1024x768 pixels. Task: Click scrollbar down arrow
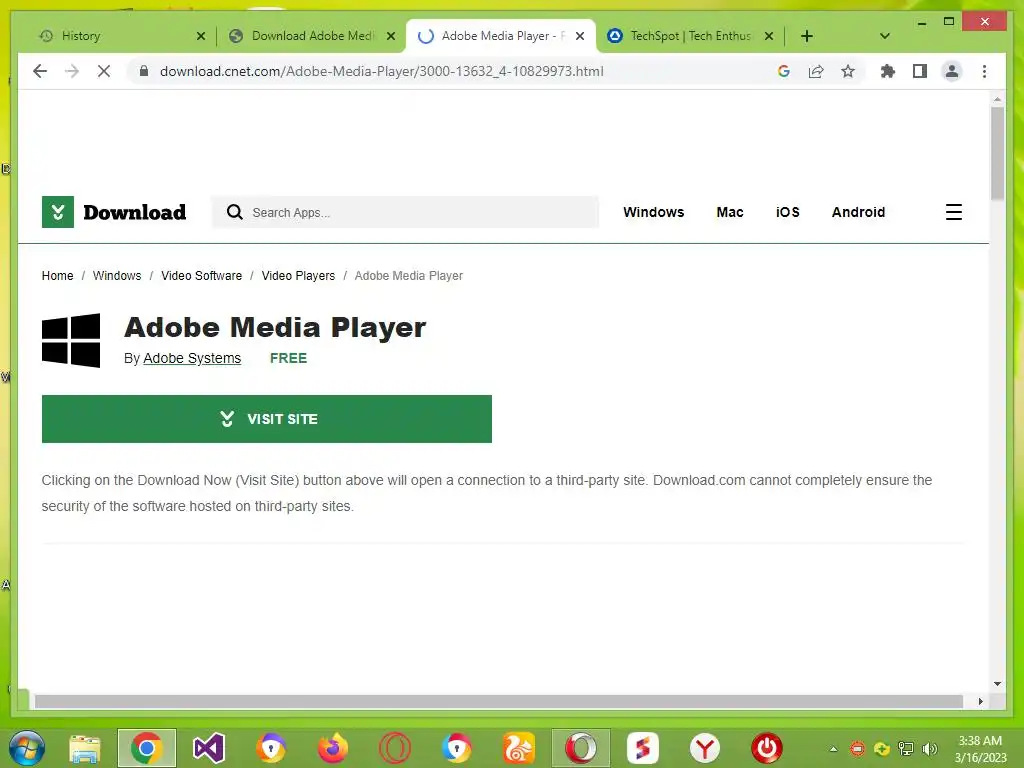coord(997,684)
